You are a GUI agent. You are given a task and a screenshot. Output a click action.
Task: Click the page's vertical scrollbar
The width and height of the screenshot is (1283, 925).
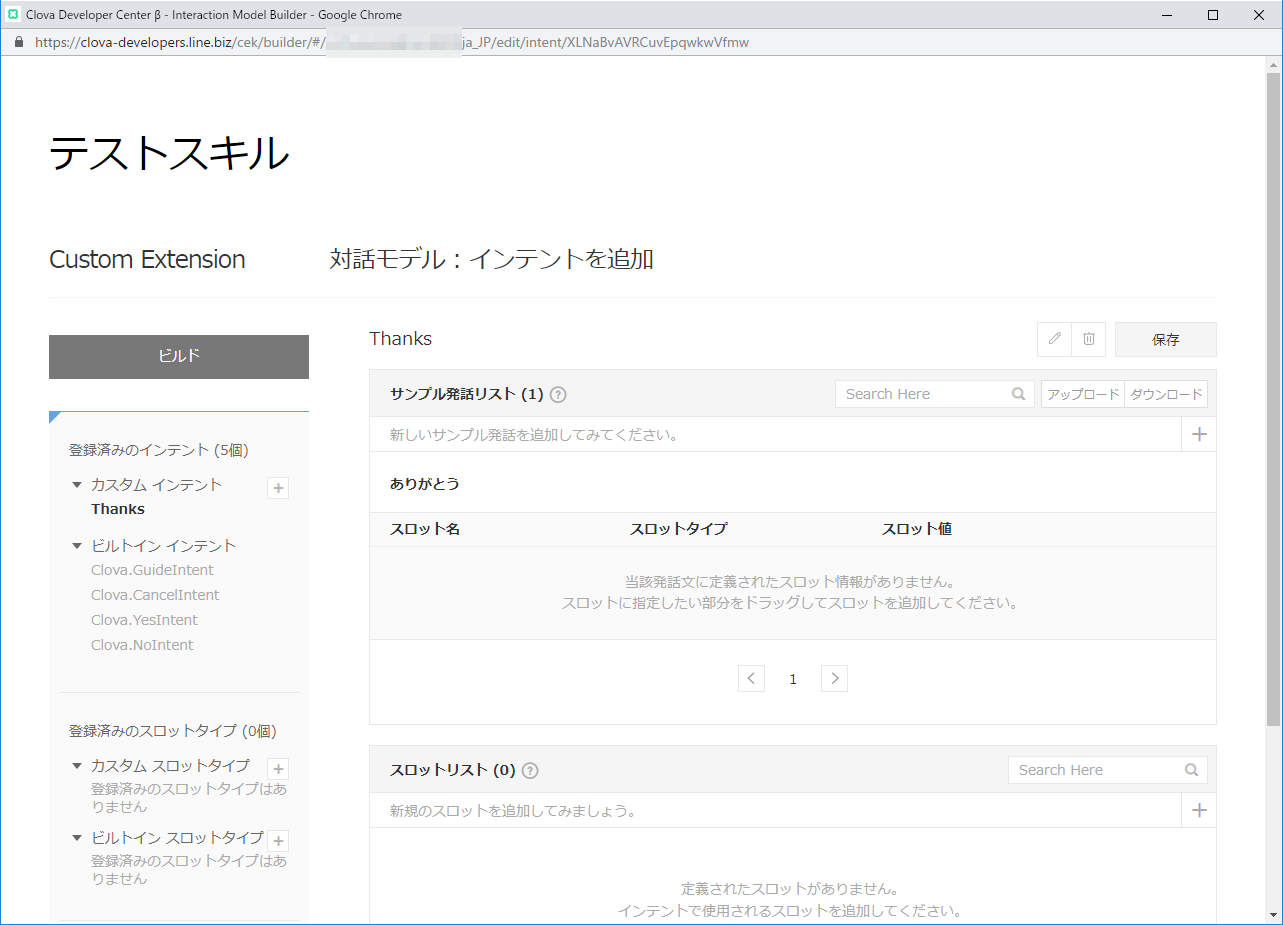[1272, 400]
